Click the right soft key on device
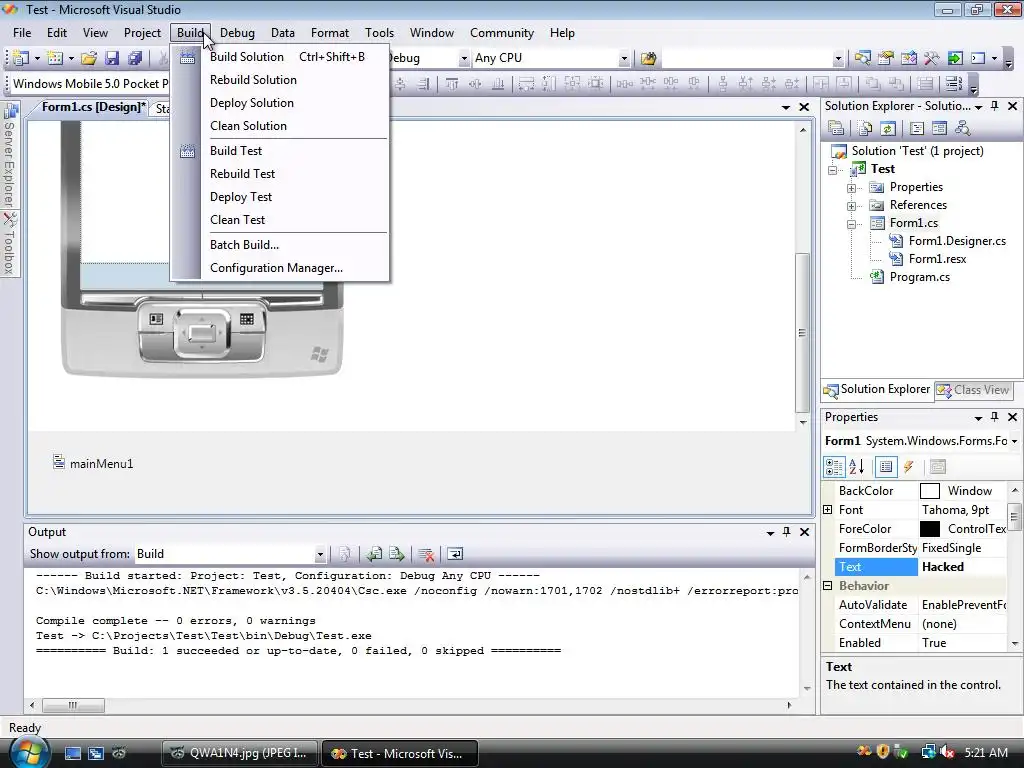This screenshot has width=1024, height=768. (247, 319)
